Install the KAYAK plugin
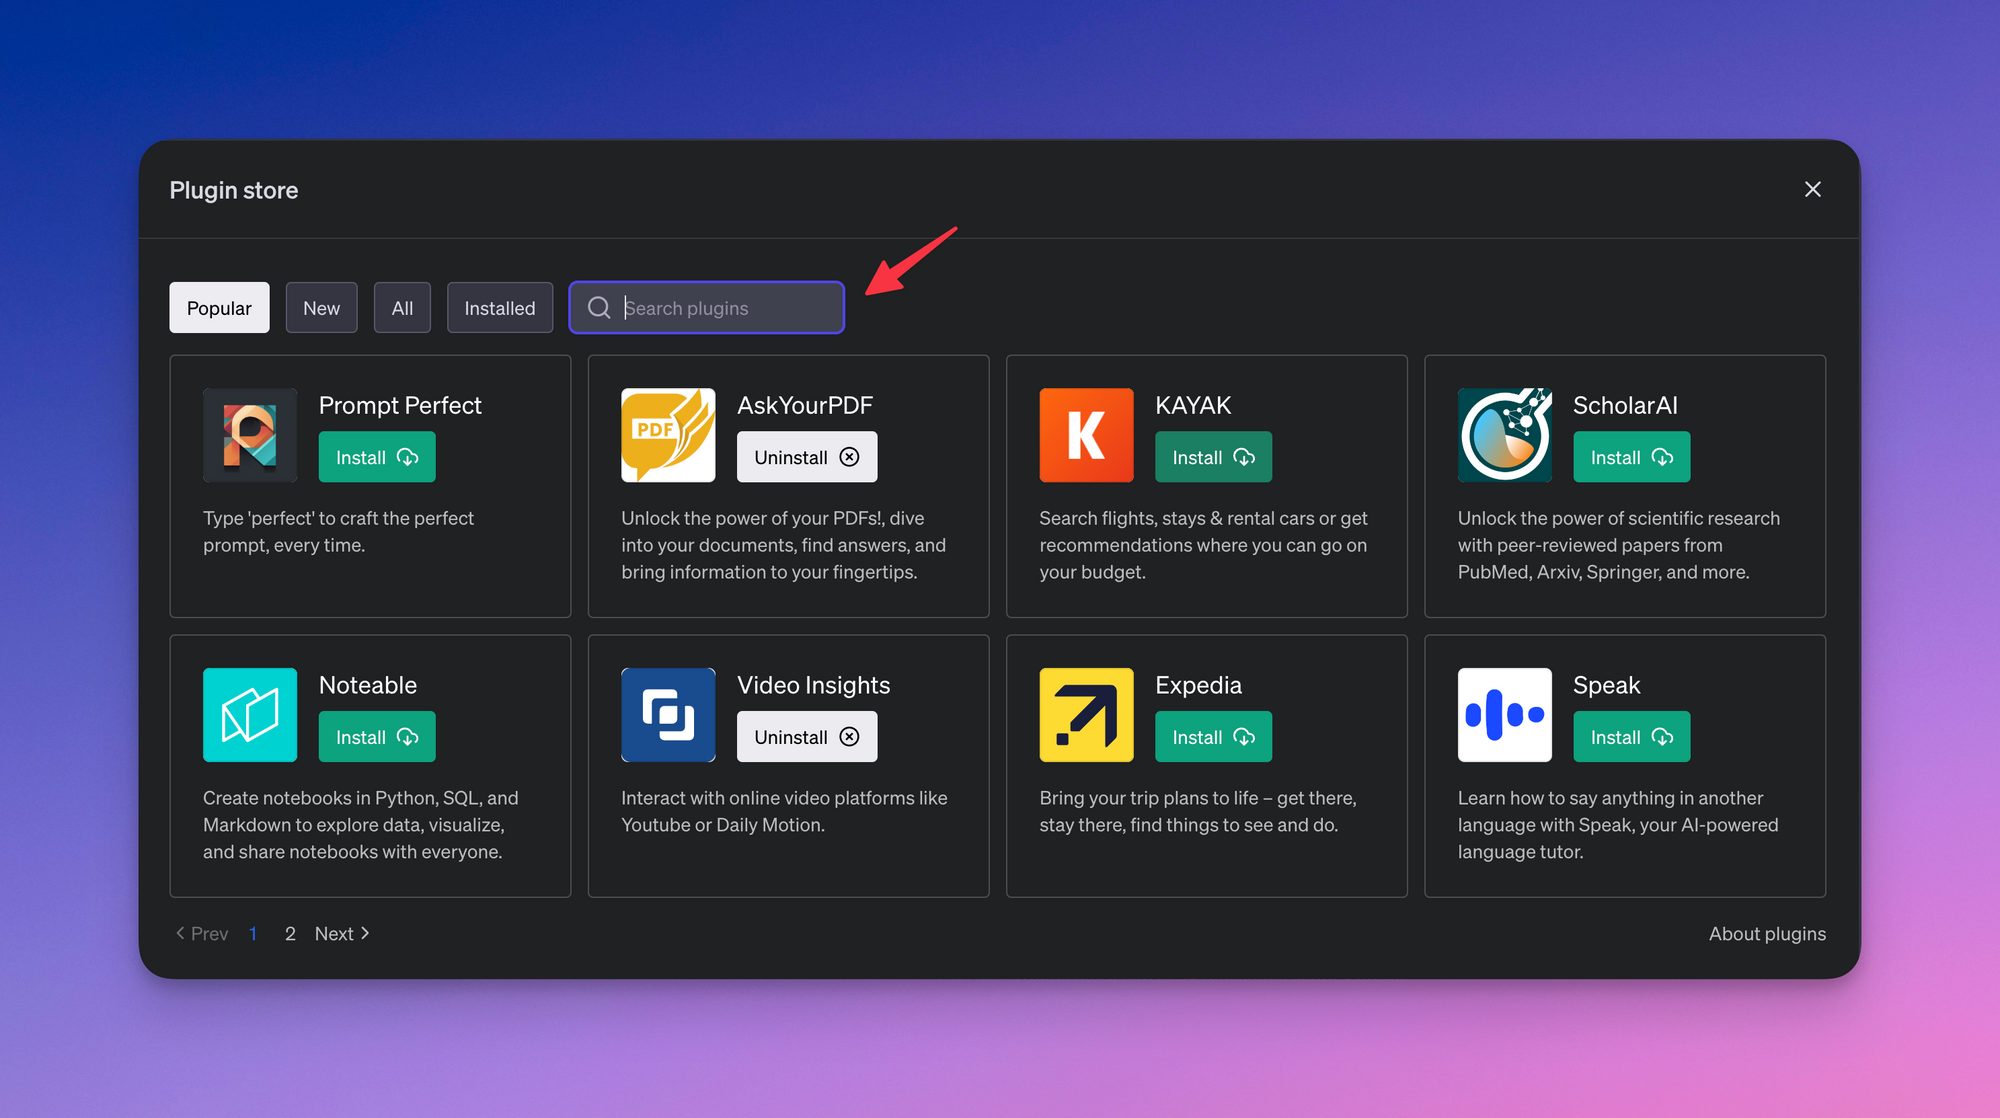The width and height of the screenshot is (2000, 1118). 1212,457
